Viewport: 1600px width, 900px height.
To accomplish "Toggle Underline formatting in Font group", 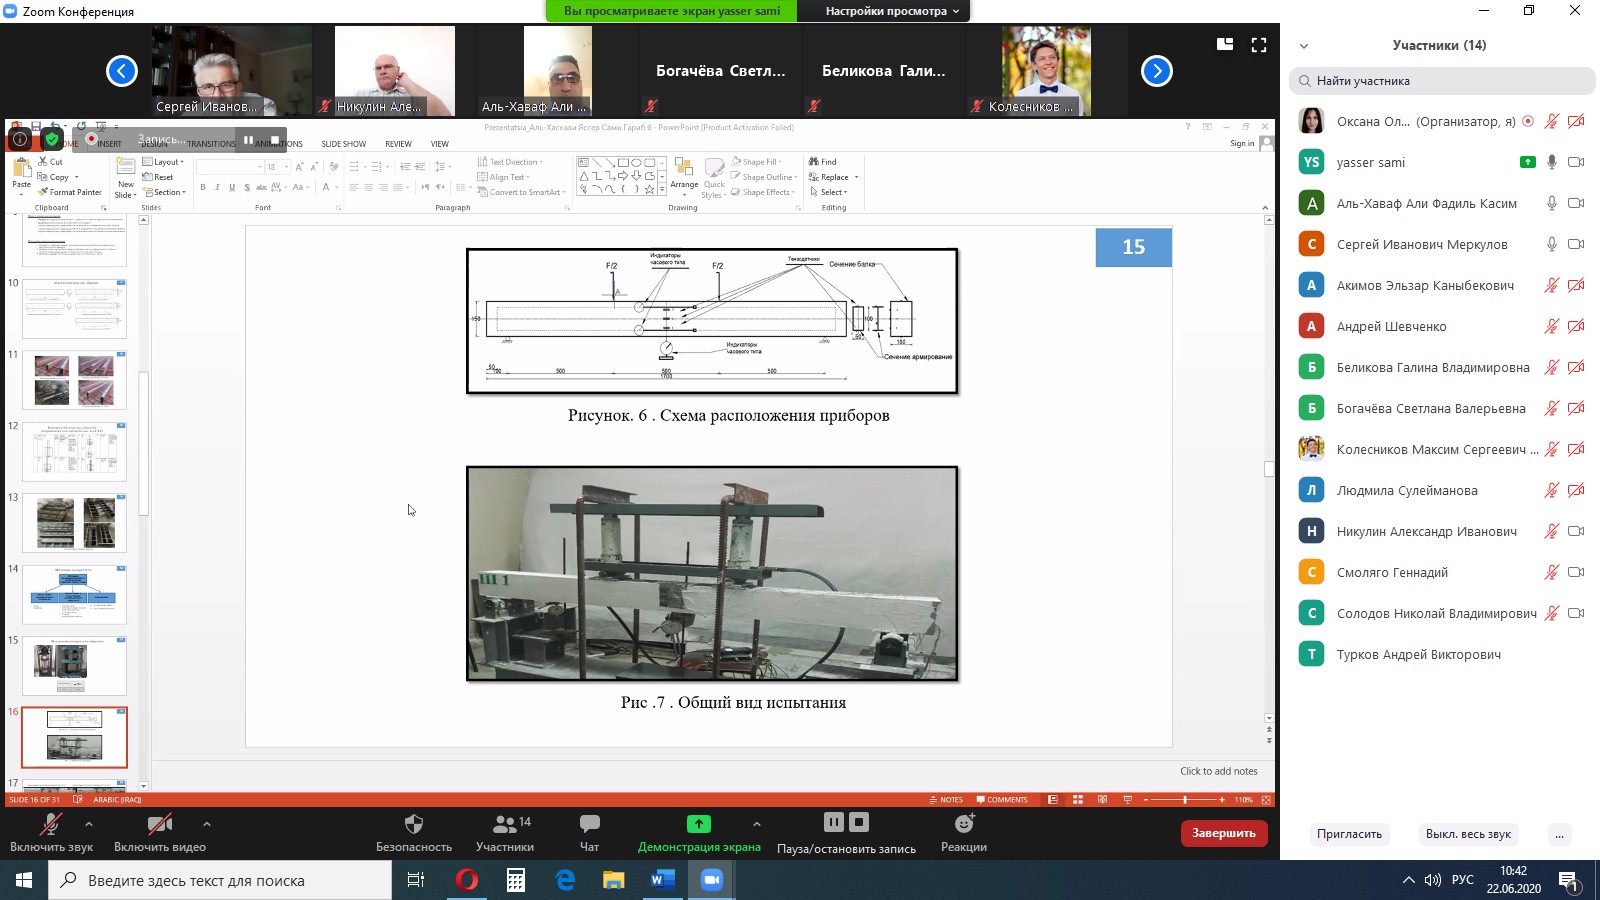I will click(232, 187).
